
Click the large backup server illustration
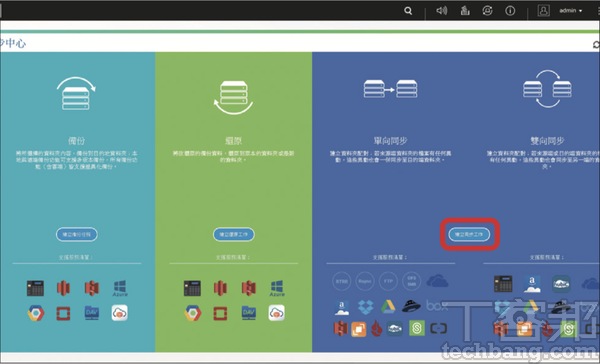pos(76,94)
